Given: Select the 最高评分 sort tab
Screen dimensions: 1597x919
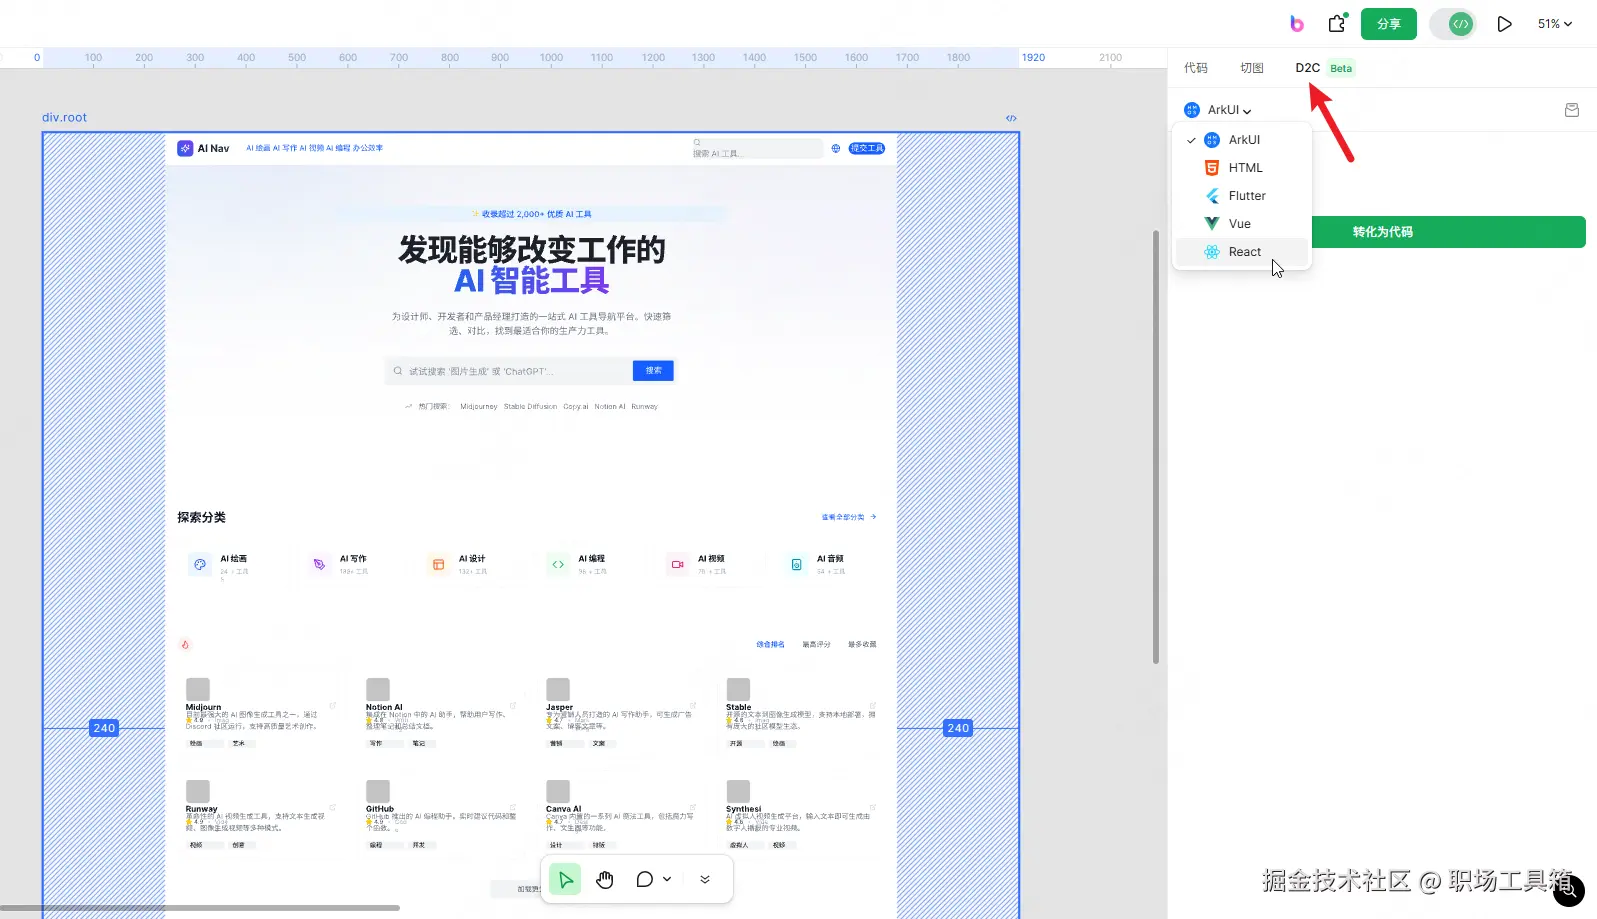Looking at the screenshot, I should [x=816, y=645].
